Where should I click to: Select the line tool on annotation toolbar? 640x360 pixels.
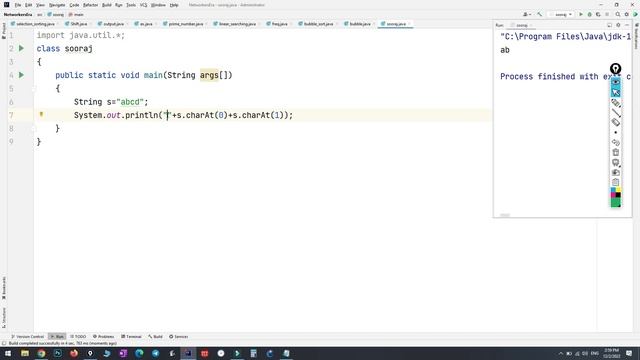tap(616, 113)
